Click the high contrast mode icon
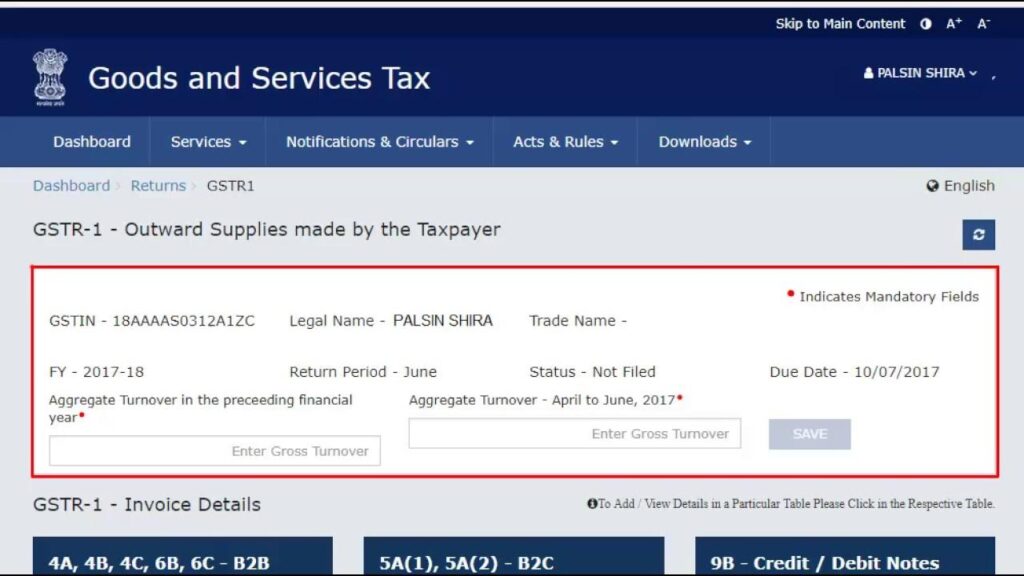Image resolution: width=1024 pixels, height=576 pixels. [925, 23]
